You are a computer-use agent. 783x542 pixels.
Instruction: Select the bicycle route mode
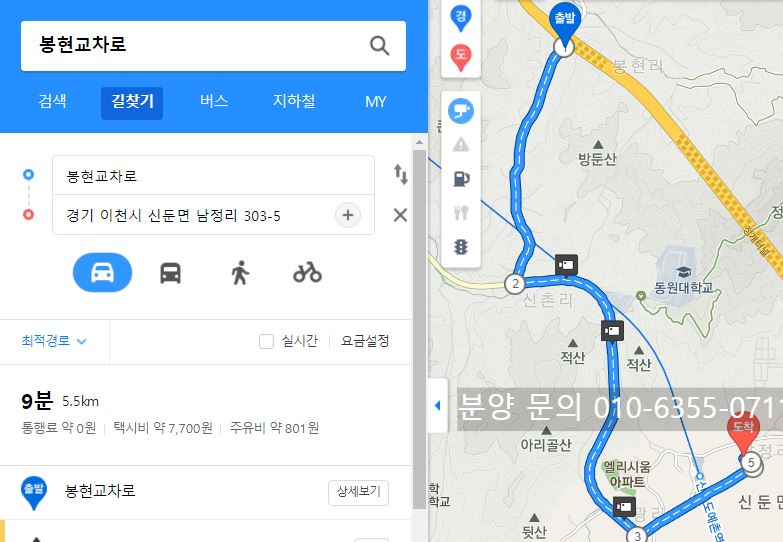click(307, 273)
